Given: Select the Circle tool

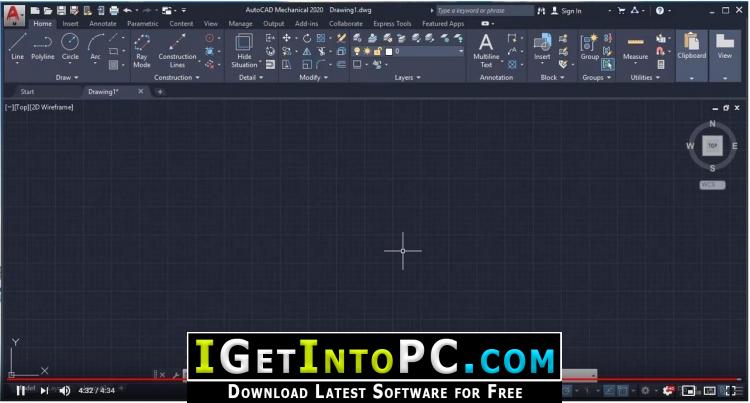Looking at the screenshot, I should (x=70, y=48).
